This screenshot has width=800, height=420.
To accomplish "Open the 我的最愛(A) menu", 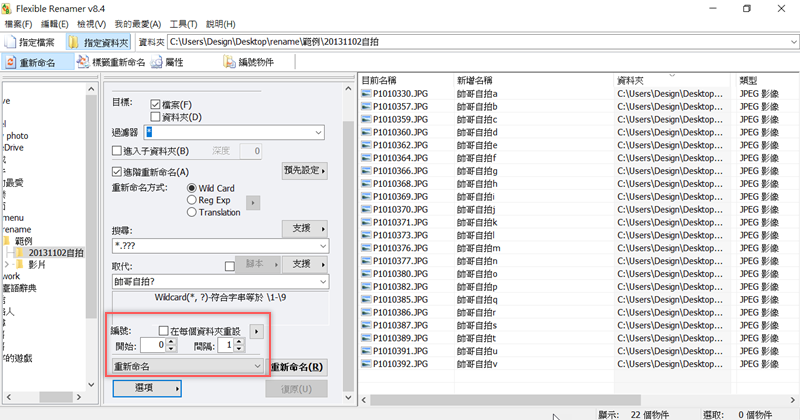I will 137,24.
